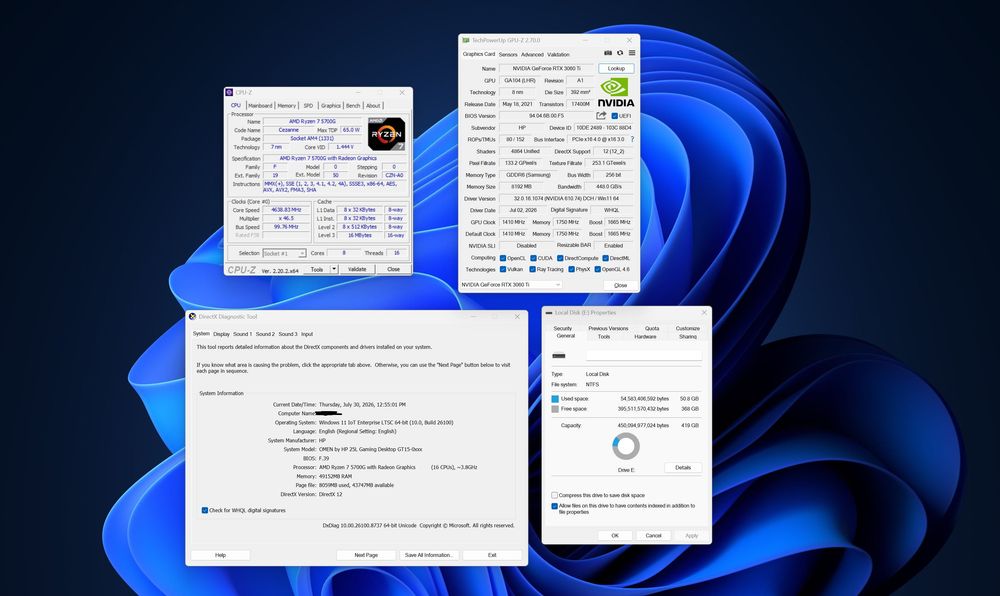The height and width of the screenshot is (596, 1000).
Task: Click CPU-Z title bar app icon
Action: [229, 92]
